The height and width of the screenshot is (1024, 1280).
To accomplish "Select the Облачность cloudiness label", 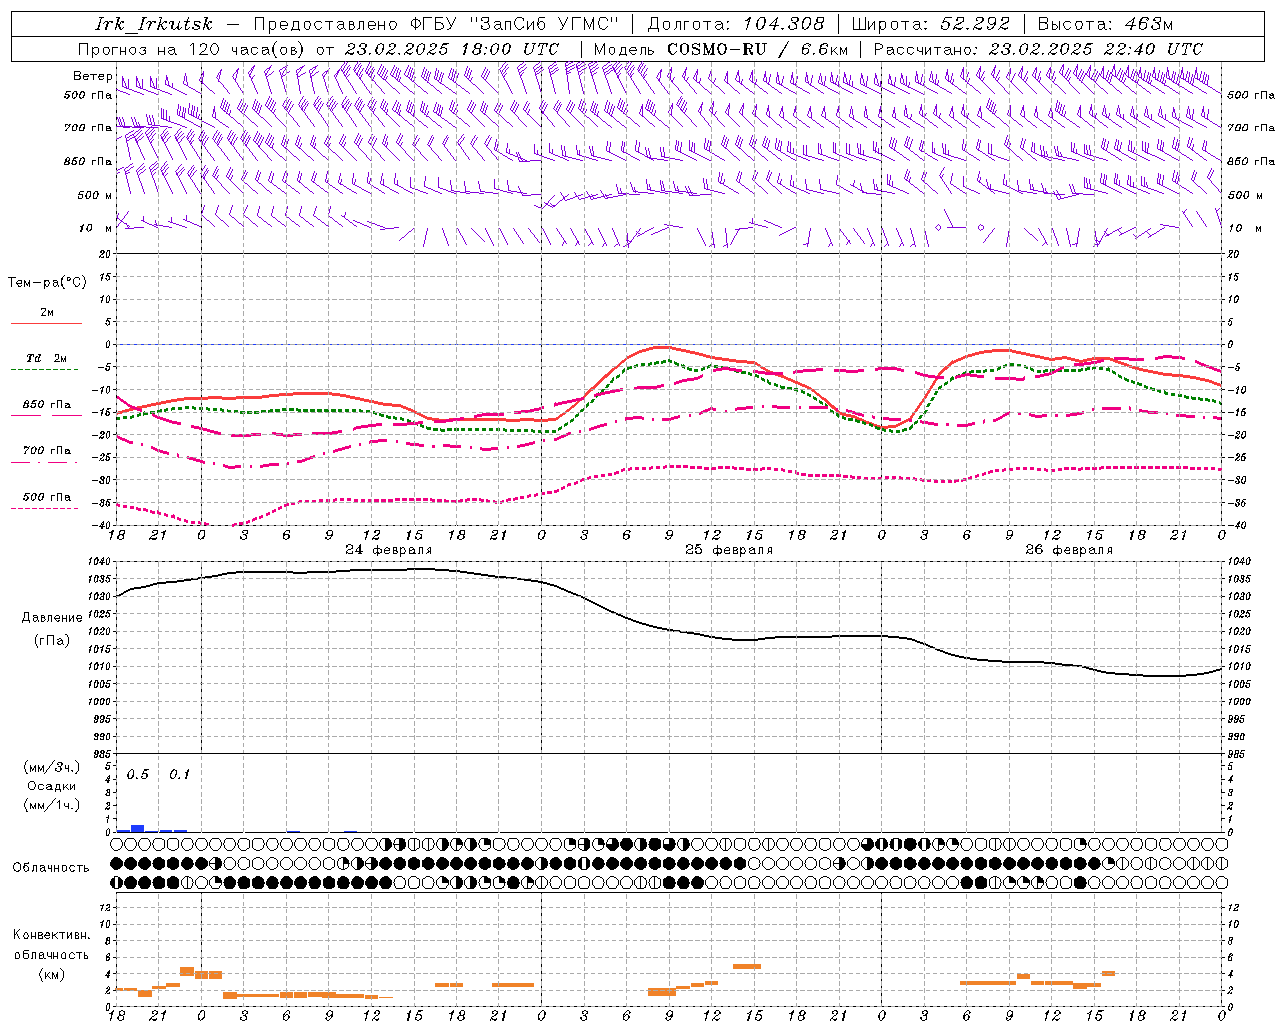I will (51, 868).
